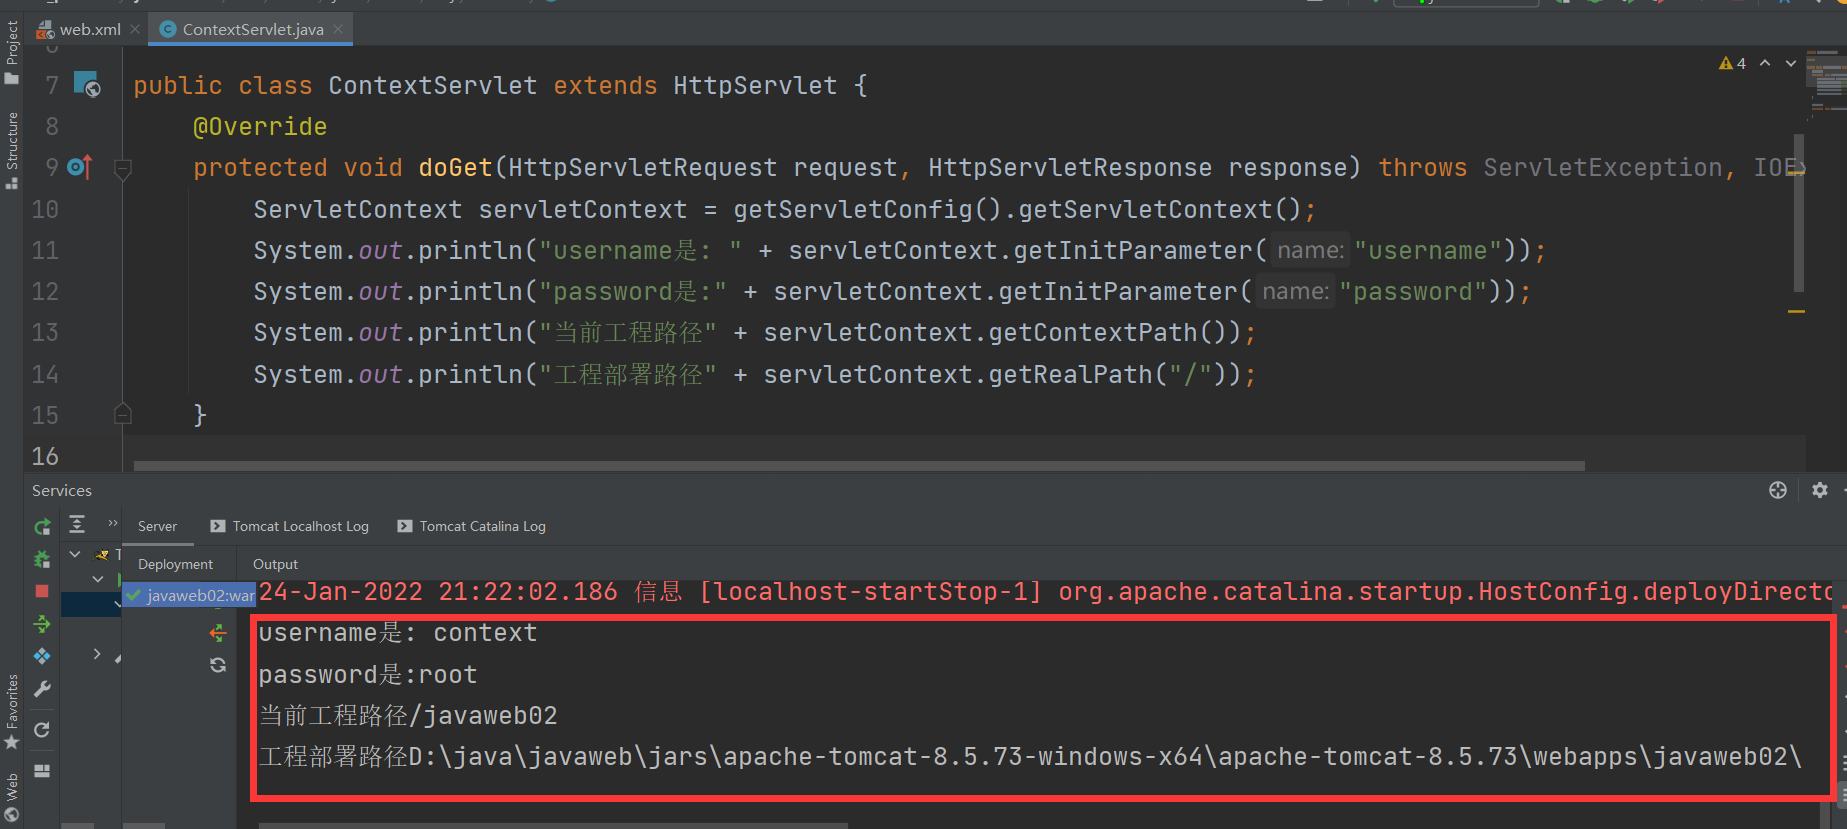The height and width of the screenshot is (829, 1847).
Task: Click the "当前工程路径/javaweb02" output line
Action: point(408,716)
